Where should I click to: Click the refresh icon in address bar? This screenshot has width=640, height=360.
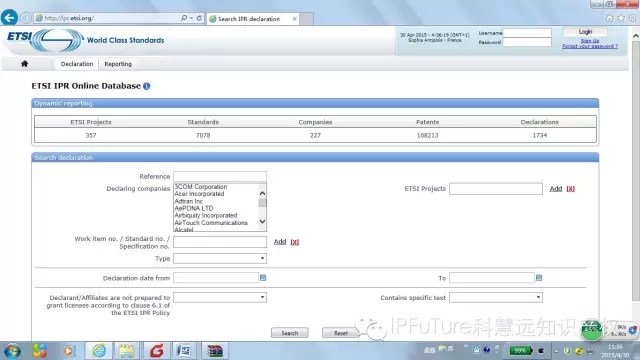tap(199, 18)
